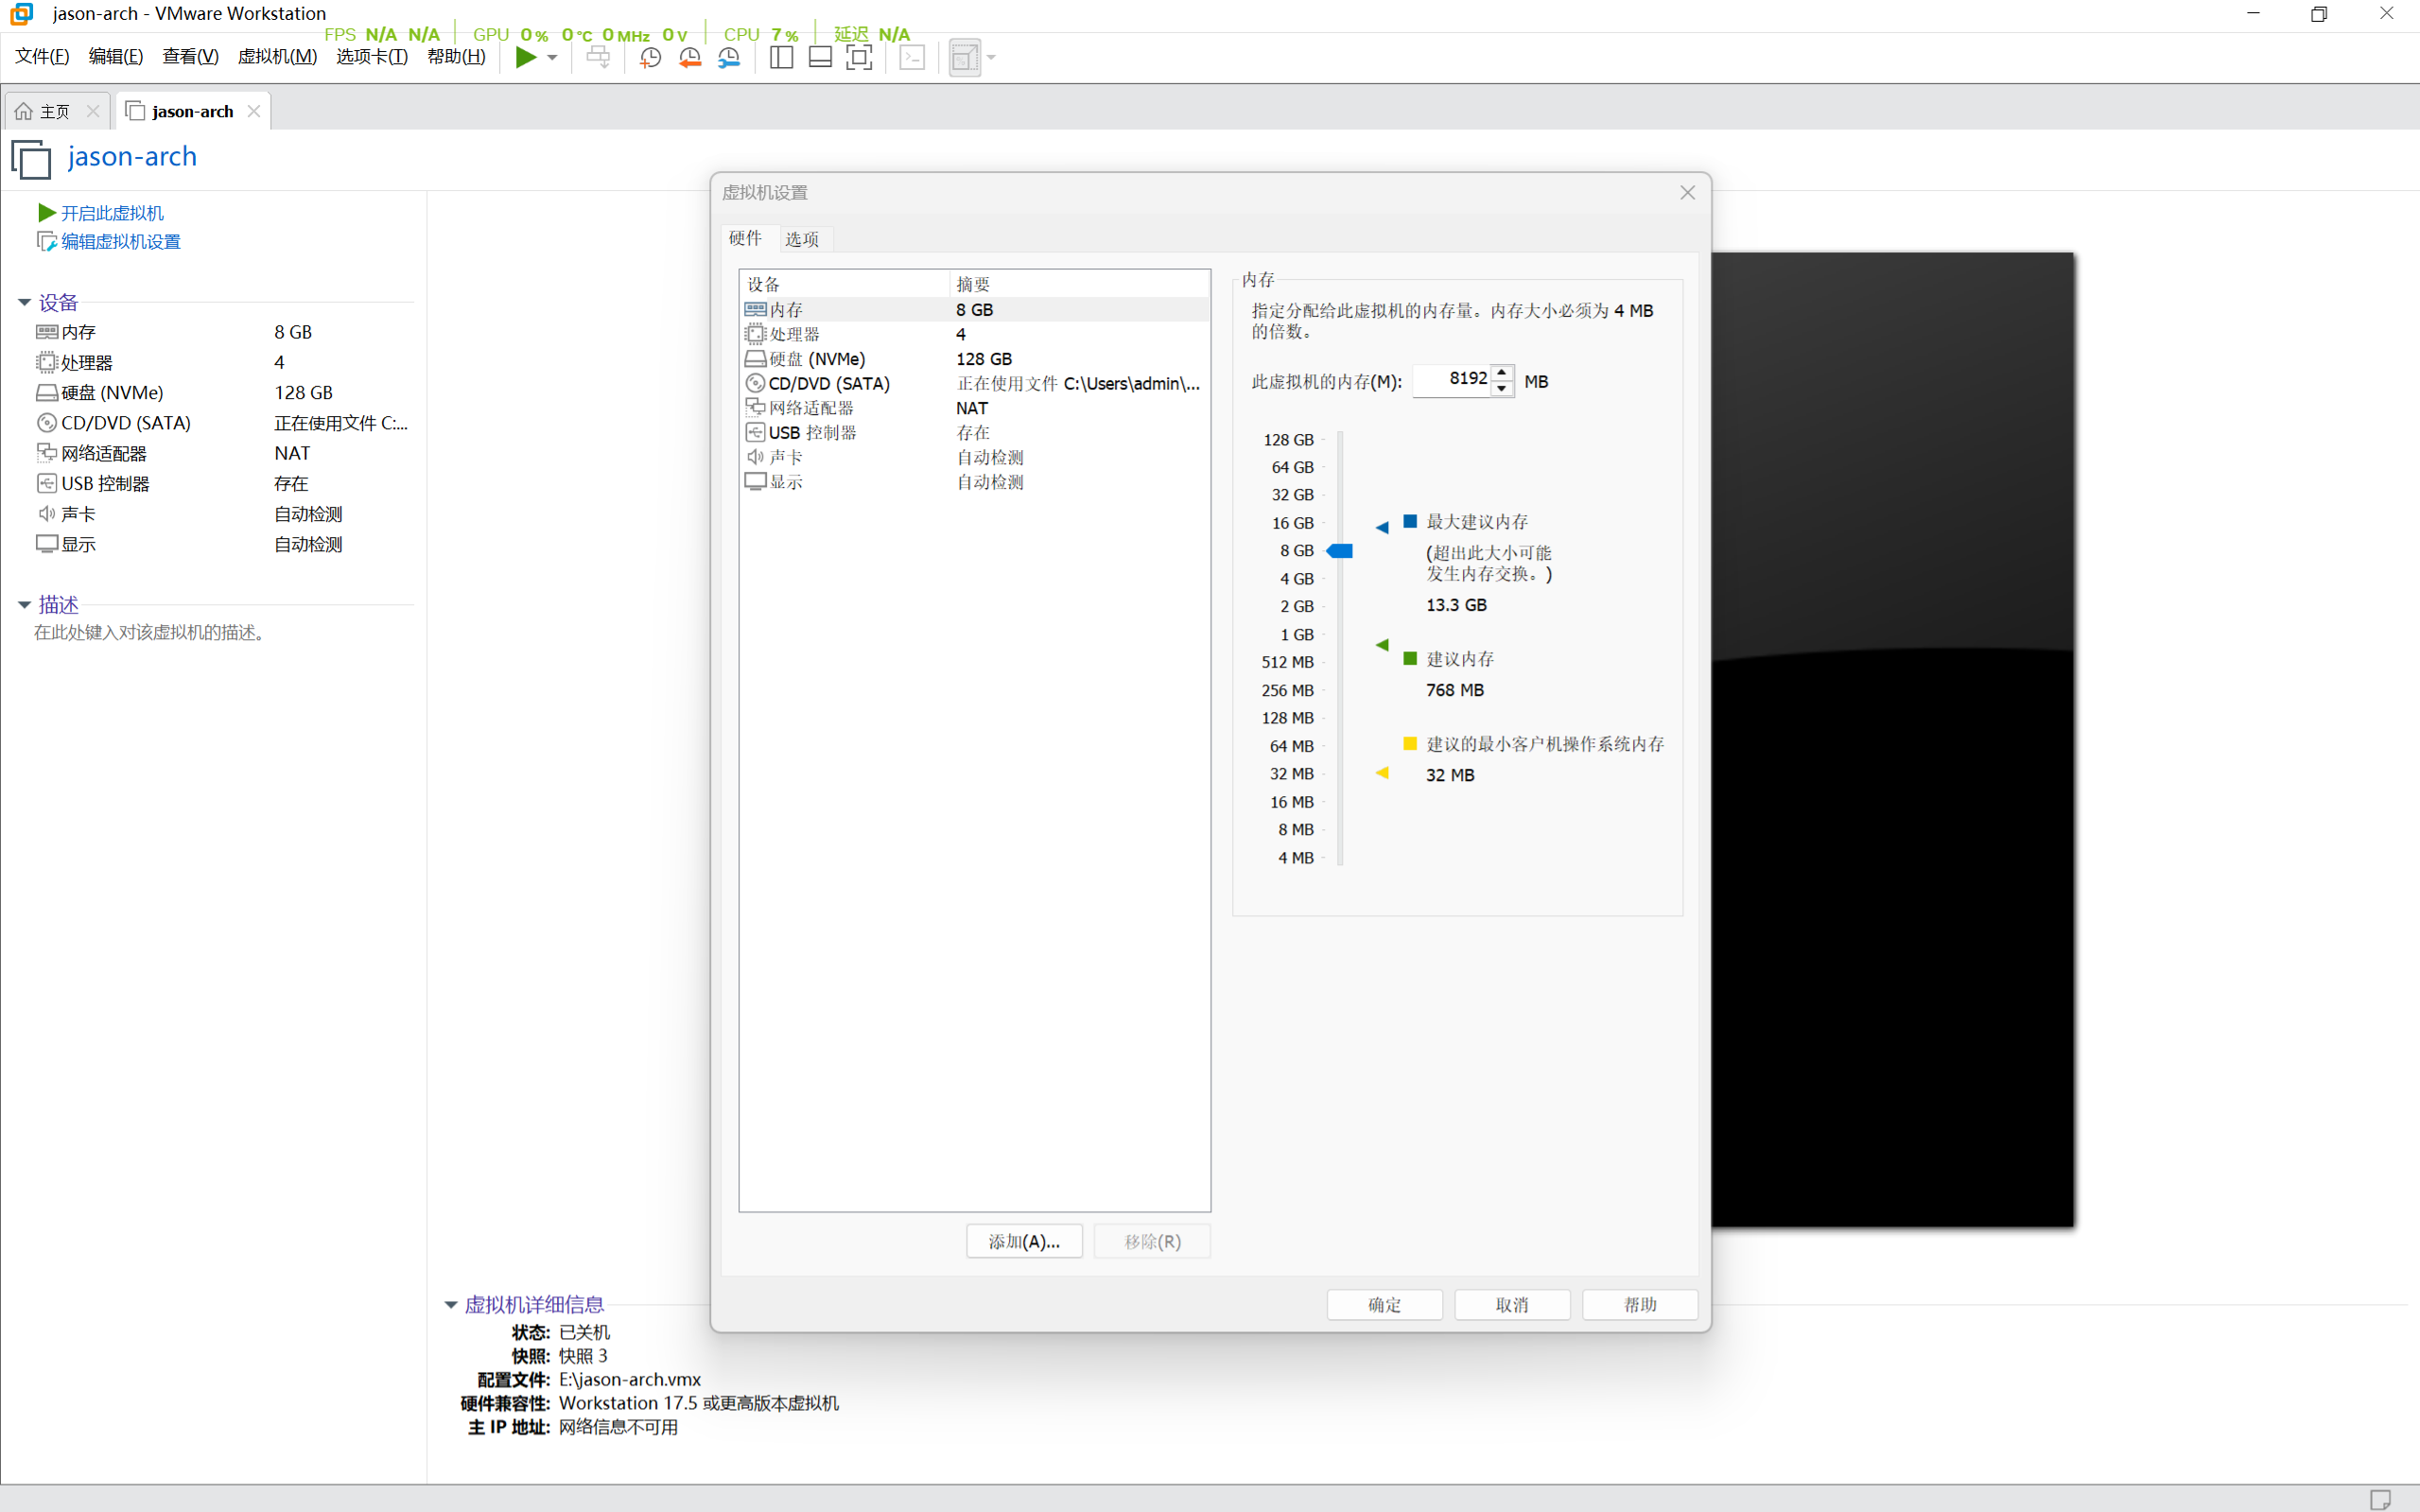Viewport: 2420px width, 1512px height.
Task: Open snapshot manager wrench-clock icon
Action: click(x=729, y=57)
